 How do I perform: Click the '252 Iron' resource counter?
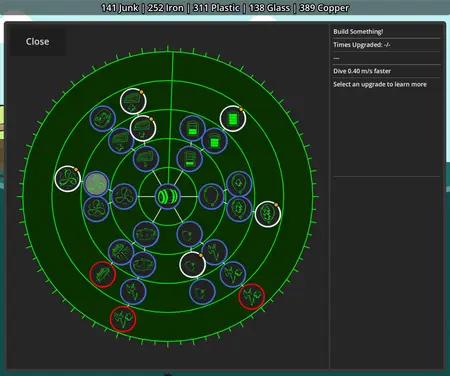click(x=166, y=8)
